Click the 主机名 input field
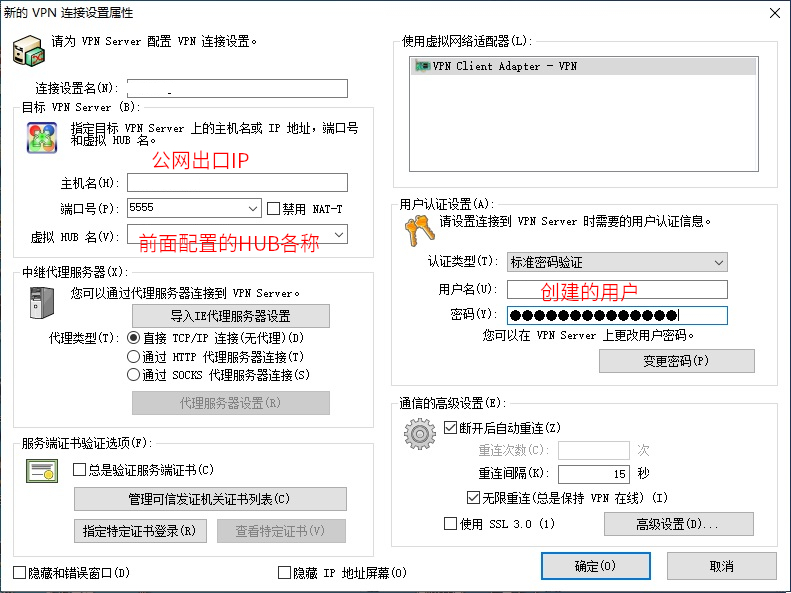The width and height of the screenshot is (791, 593). pos(237,183)
